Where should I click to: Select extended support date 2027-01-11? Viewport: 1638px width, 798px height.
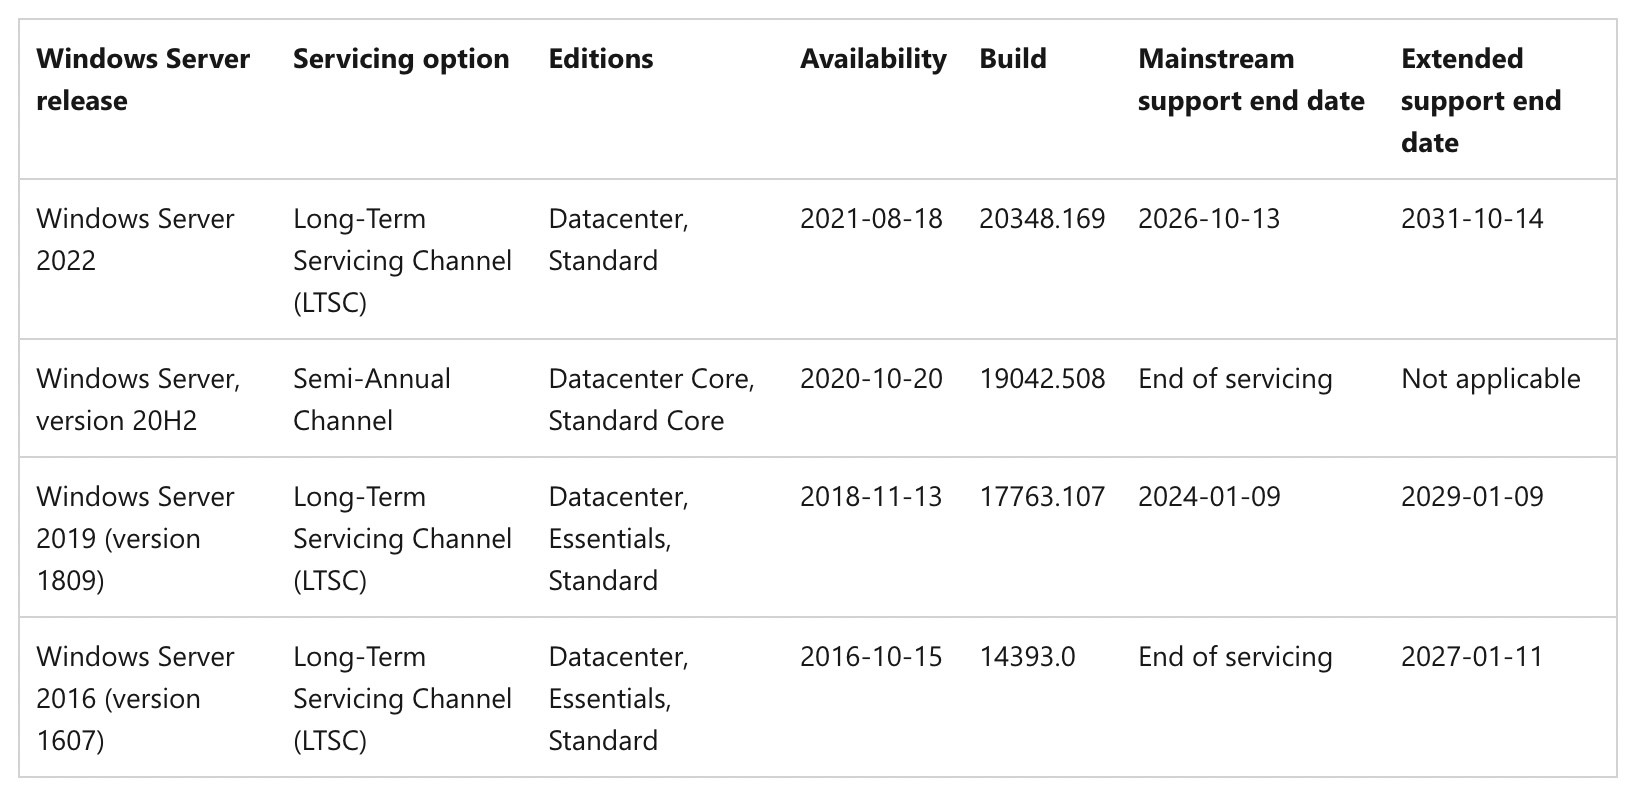pyautogui.click(x=1472, y=657)
